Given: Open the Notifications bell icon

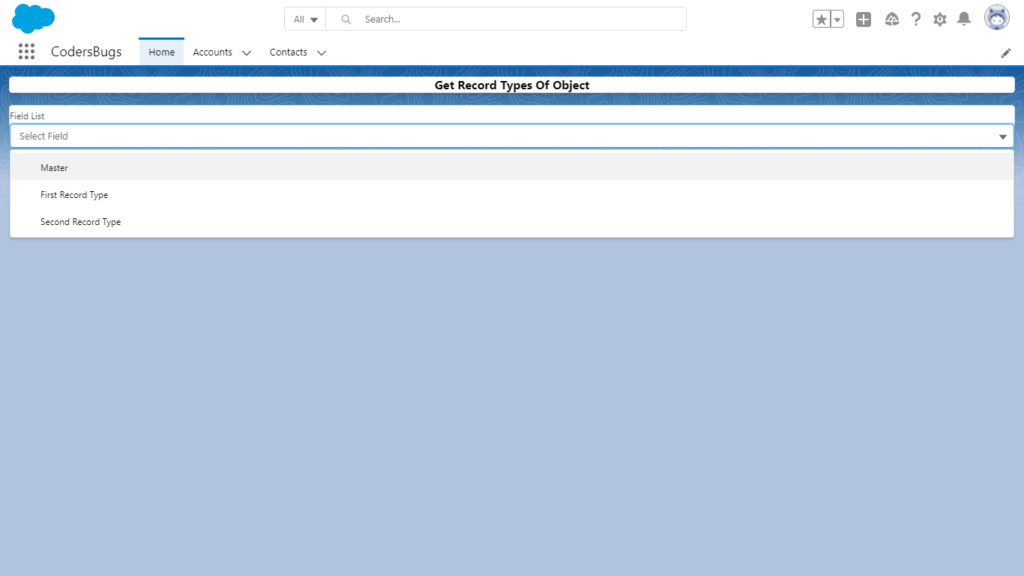Looking at the screenshot, I should [x=964, y=19].
